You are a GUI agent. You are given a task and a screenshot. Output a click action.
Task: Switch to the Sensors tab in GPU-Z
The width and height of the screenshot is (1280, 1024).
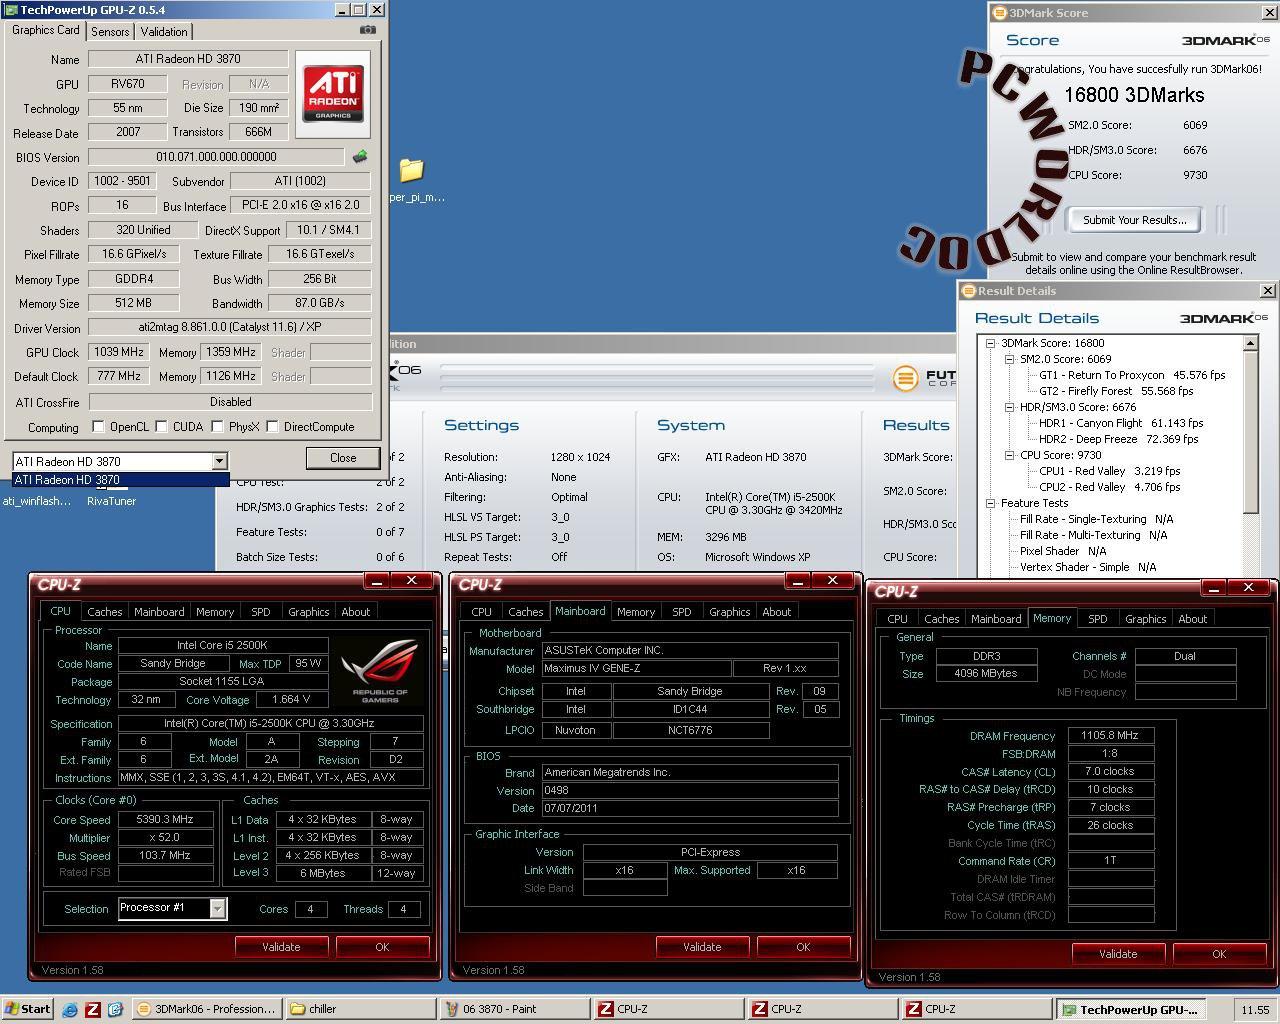point(110,32)
